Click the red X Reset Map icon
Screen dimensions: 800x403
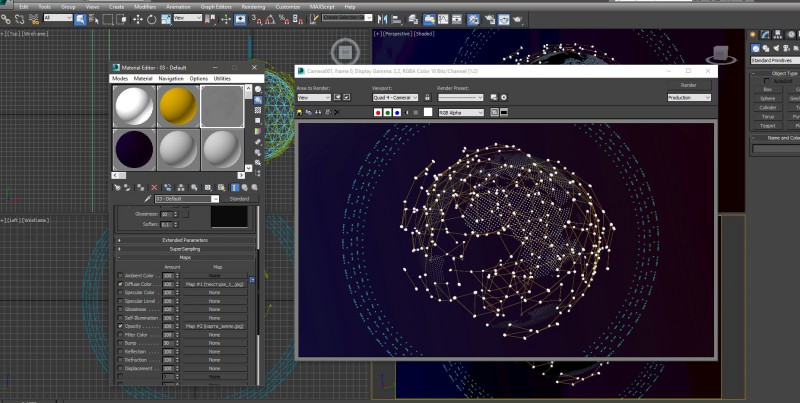click(154, 188)
